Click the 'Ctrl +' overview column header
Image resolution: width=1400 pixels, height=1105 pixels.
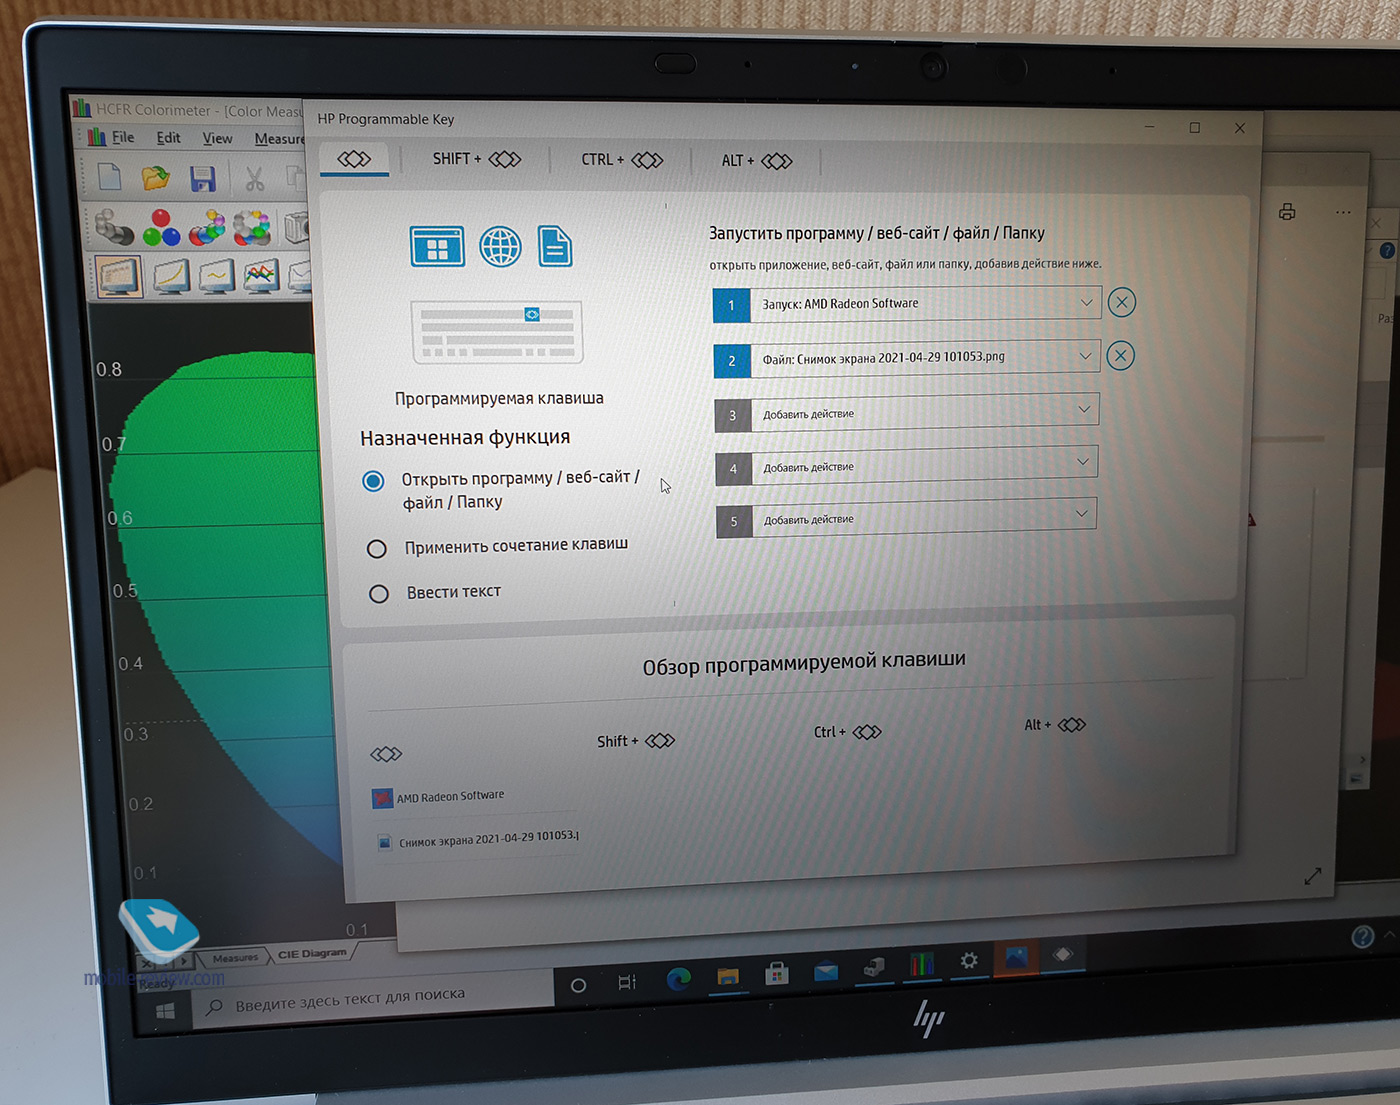[x=848, y=732]
